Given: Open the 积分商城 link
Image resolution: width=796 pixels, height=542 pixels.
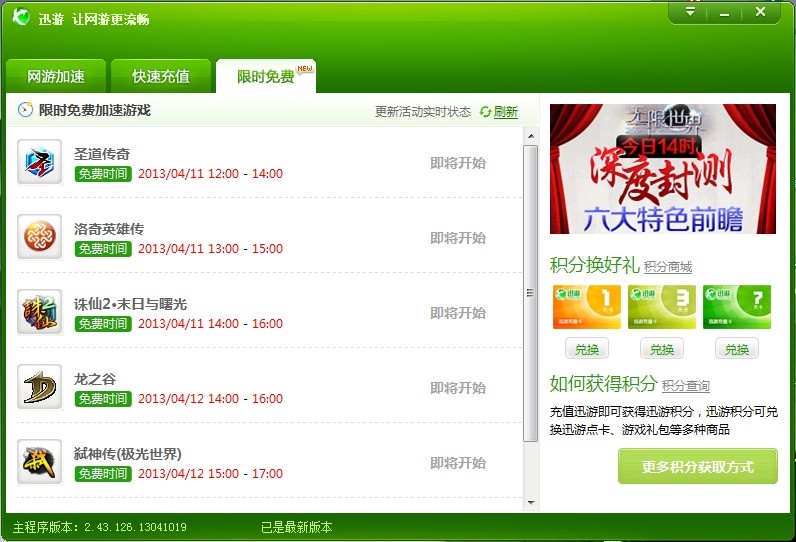Looking at the screenshot, I should (668, 267).
